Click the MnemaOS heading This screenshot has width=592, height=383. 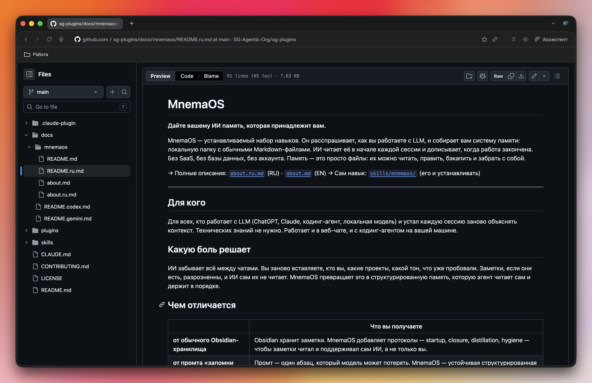coord(196,104)
